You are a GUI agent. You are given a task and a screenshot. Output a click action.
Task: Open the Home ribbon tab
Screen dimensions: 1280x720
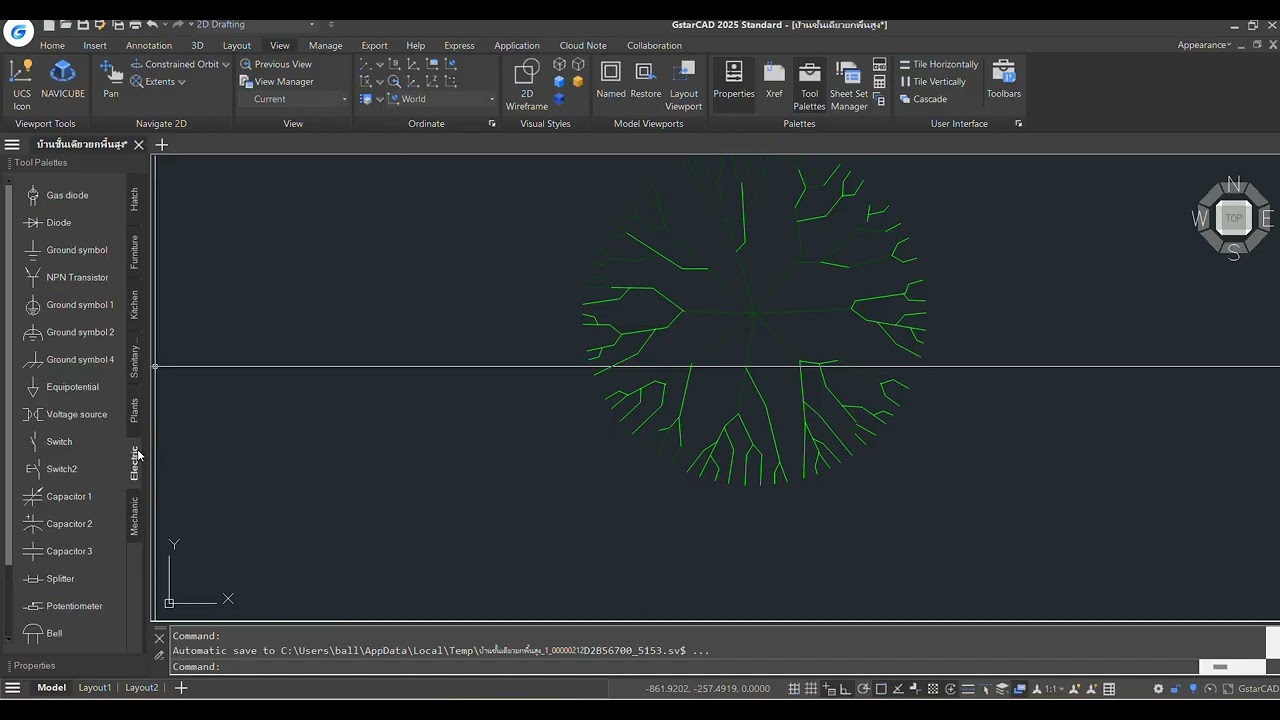click(52, 45)
